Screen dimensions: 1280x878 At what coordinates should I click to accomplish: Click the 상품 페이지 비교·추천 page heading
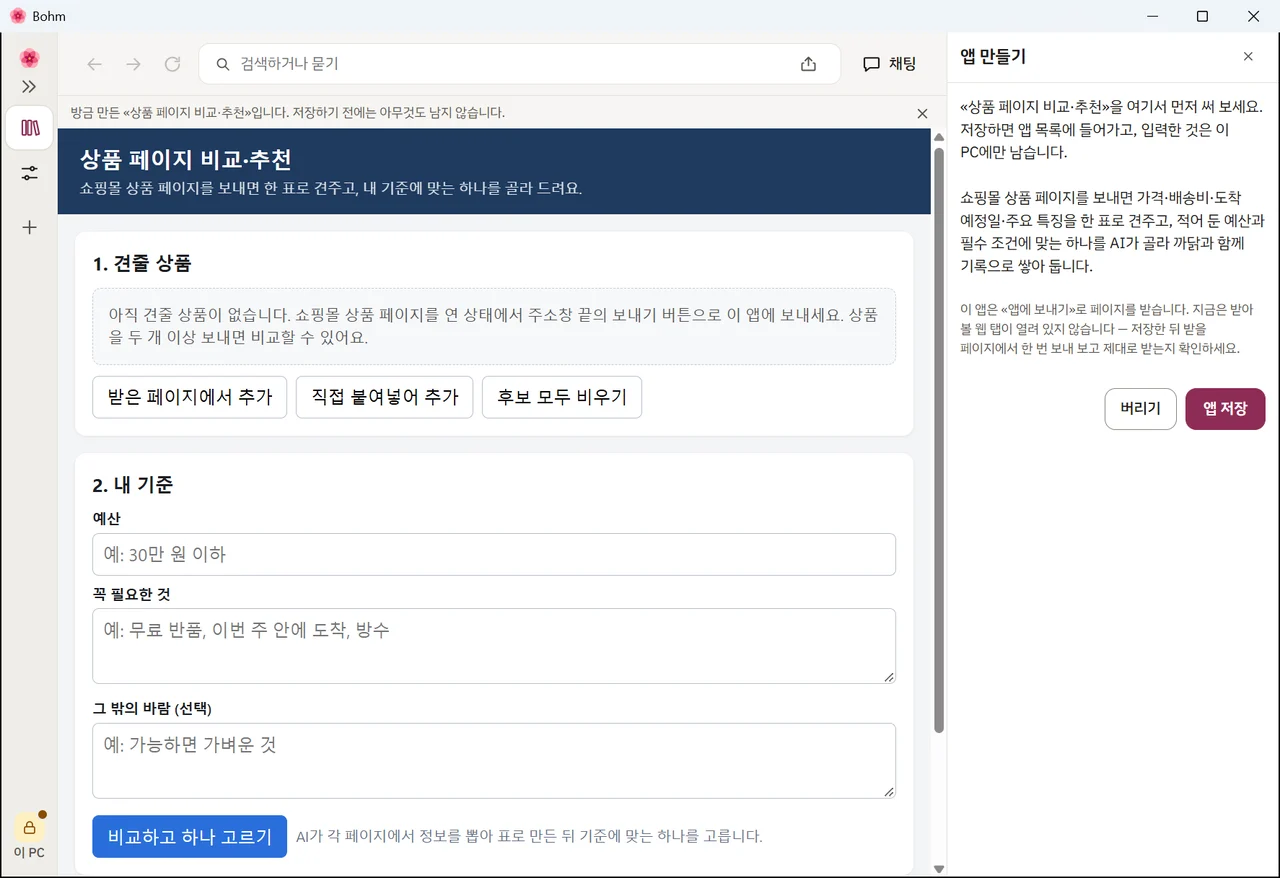coord(186,160)
